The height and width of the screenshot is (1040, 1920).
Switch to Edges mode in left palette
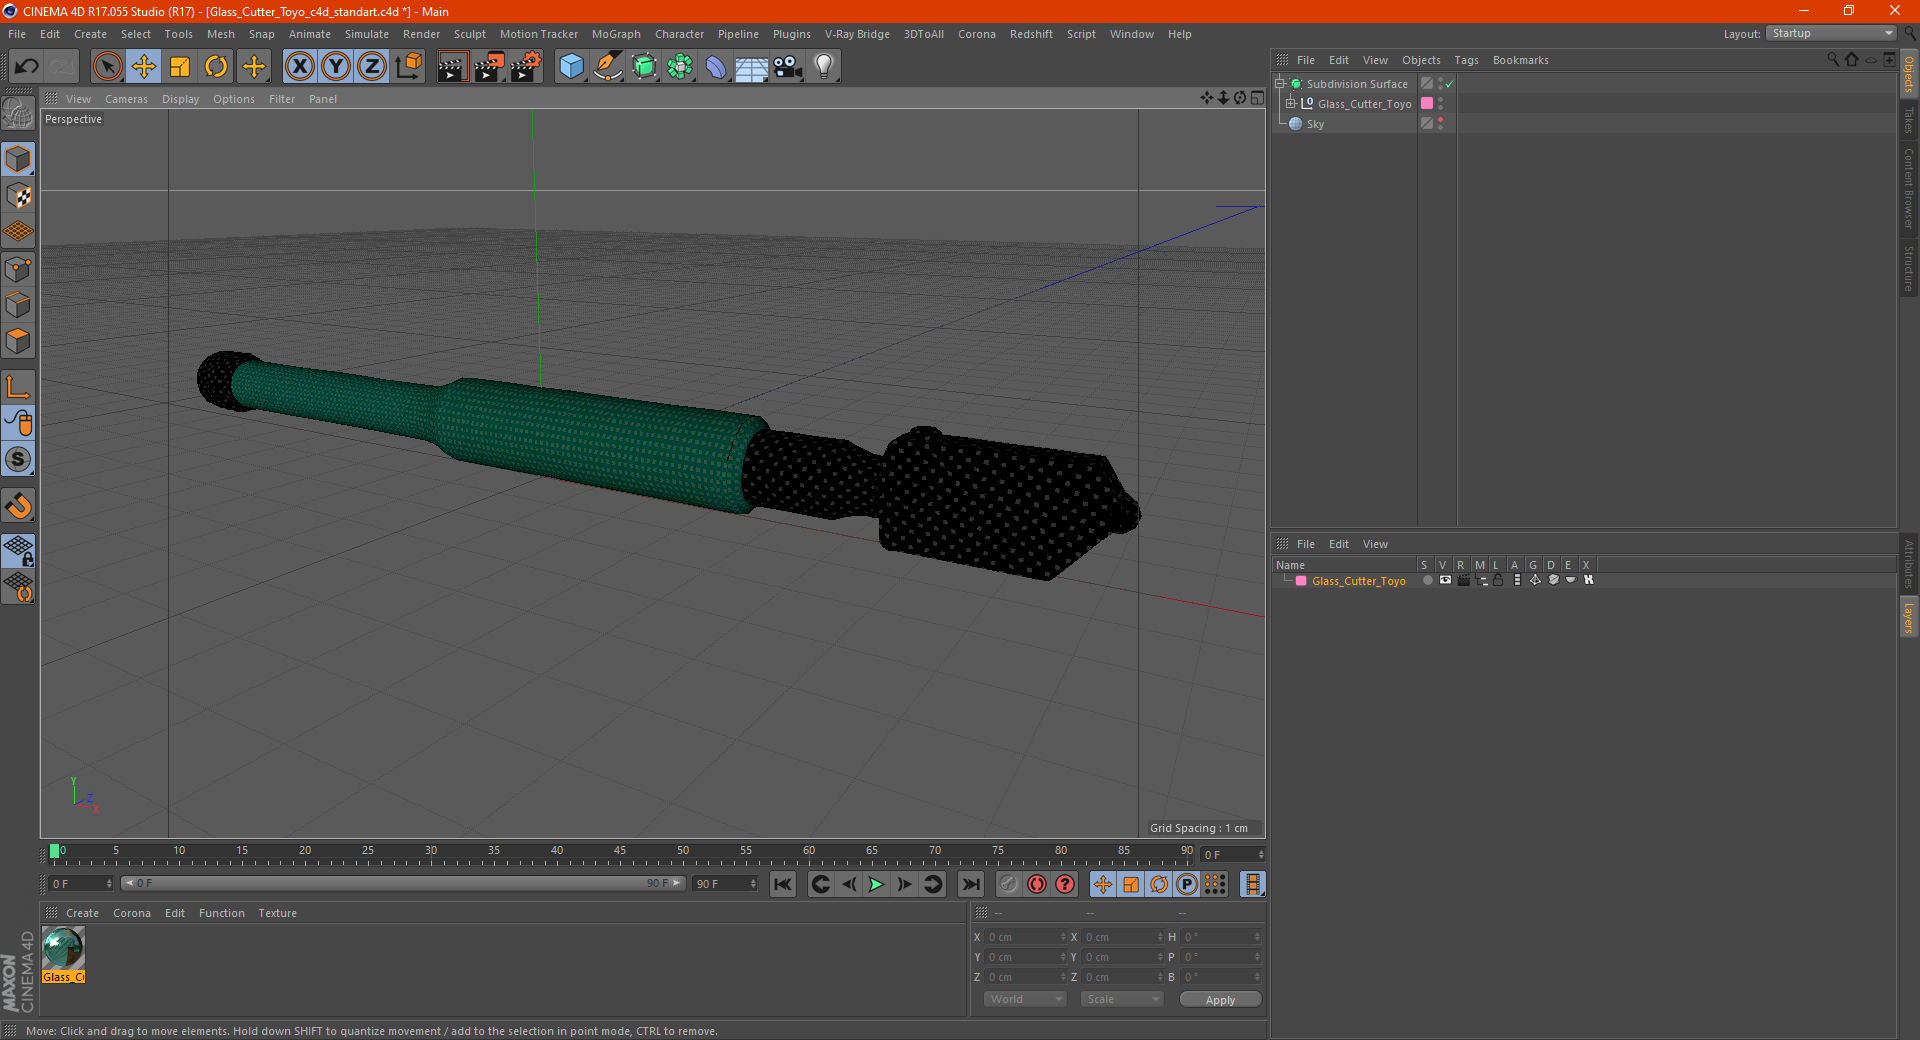pyautogui.click(x=18, y=305)
